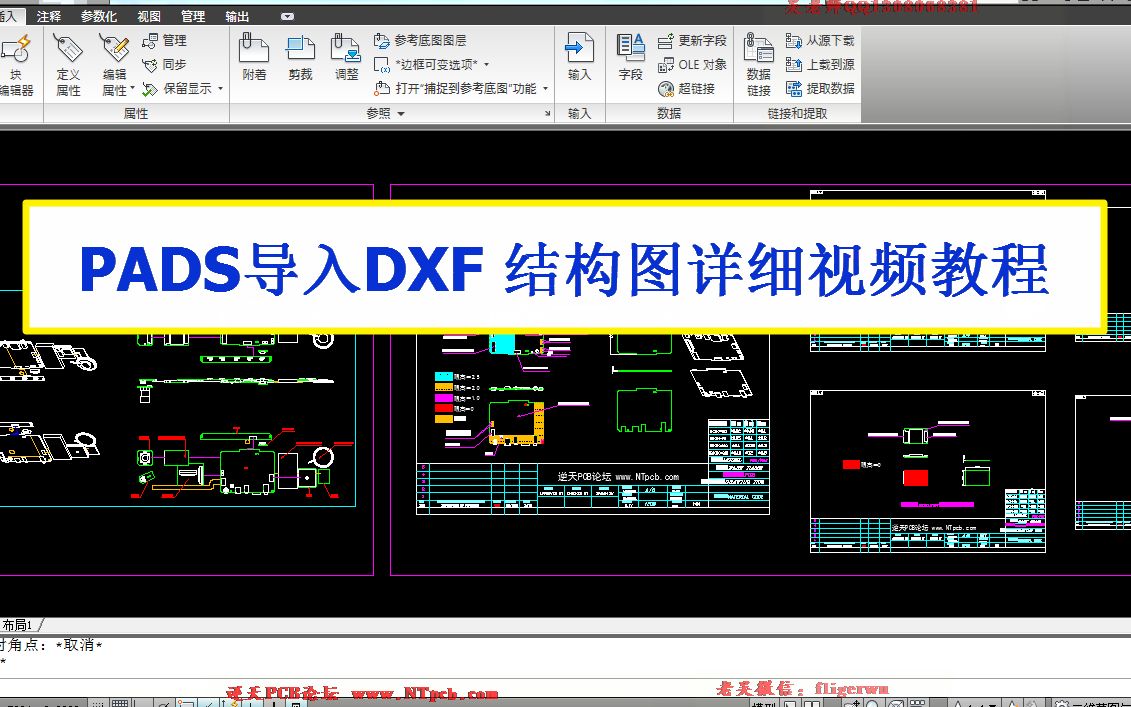Insert a field with 字段 button
Screen dimensions: 1131x707
point(630,57)
